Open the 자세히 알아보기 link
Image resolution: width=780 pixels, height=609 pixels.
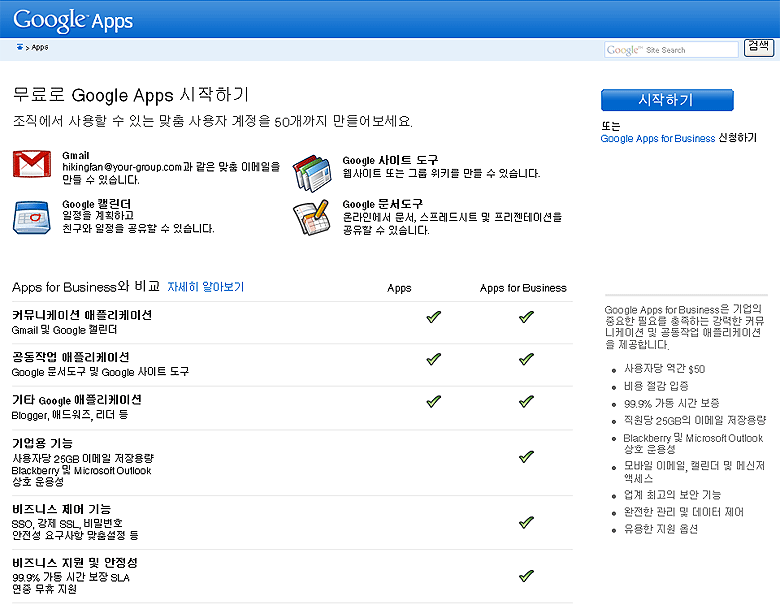point(205,287)
